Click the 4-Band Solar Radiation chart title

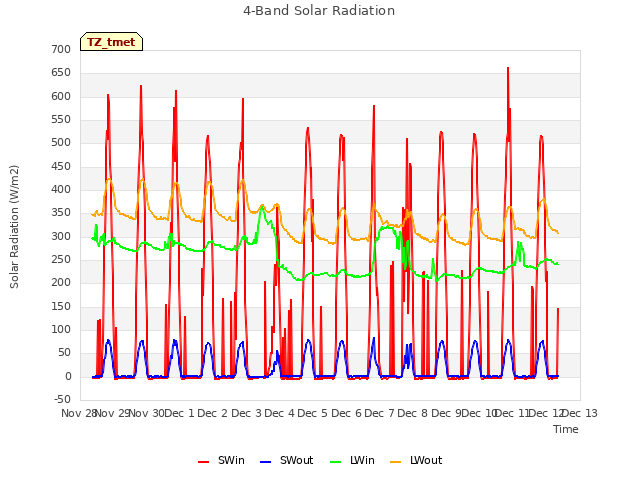pos(319,11)
